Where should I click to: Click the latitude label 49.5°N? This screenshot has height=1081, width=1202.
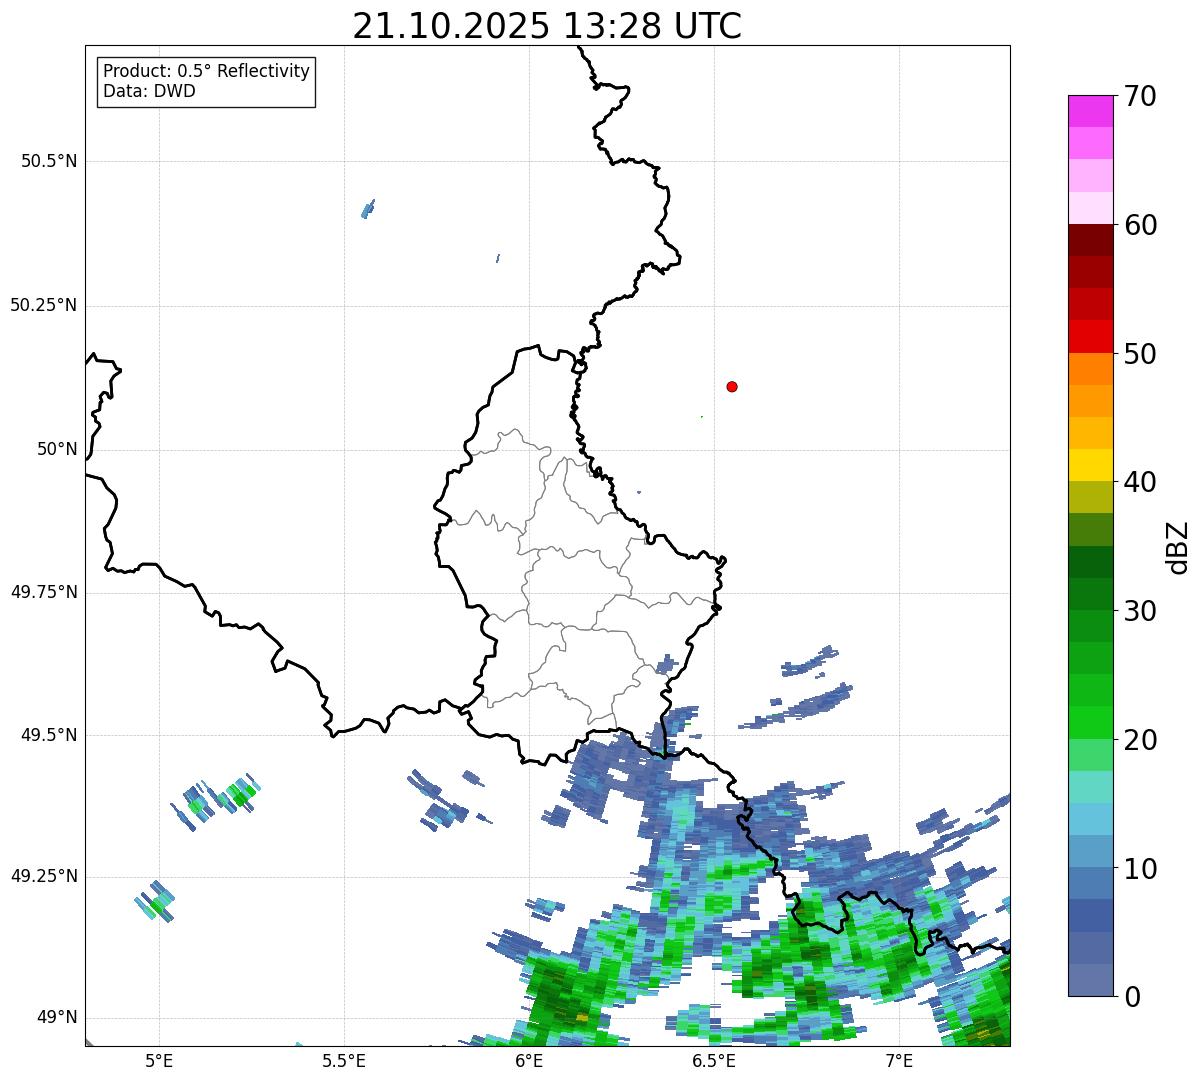pos(49,735)
